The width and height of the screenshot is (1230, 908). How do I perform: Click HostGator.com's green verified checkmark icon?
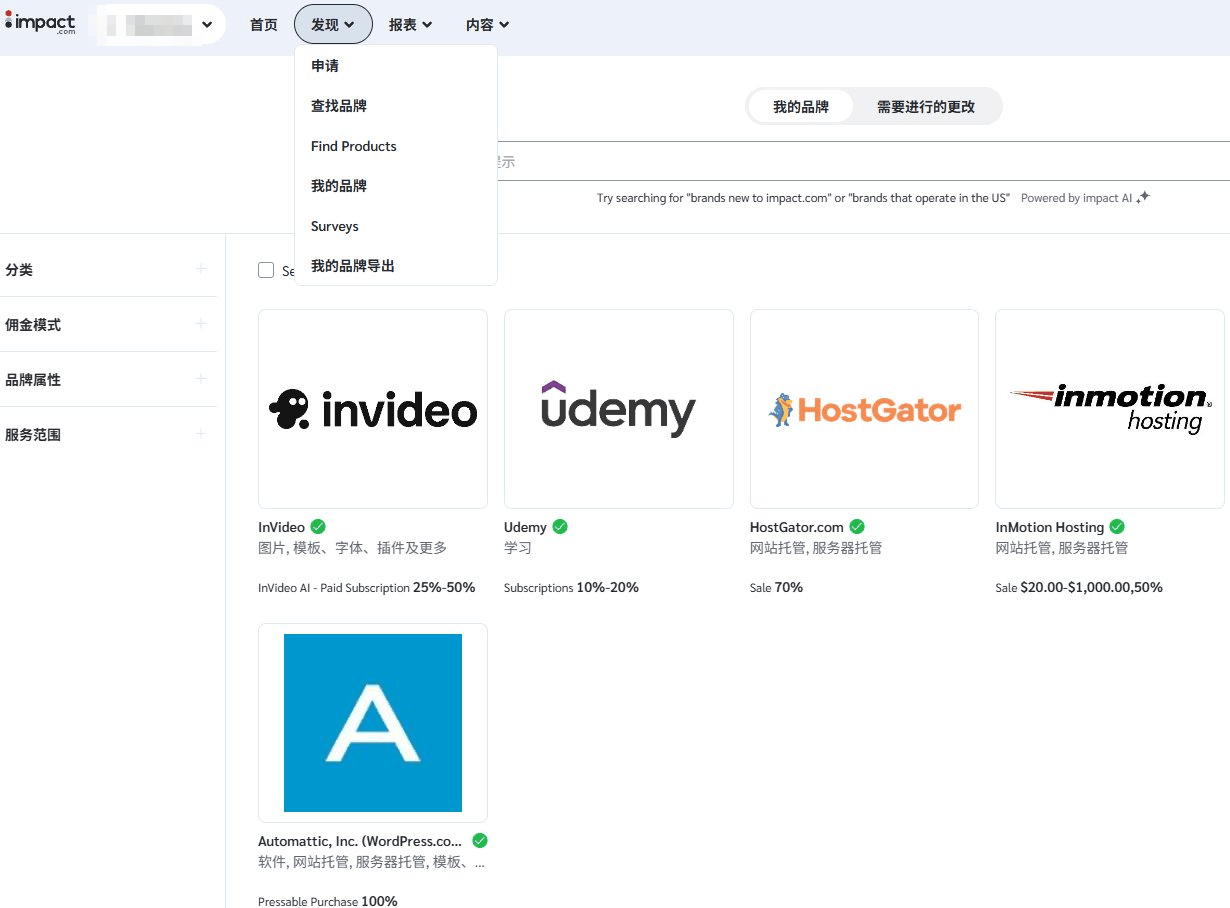click(857, 526)
